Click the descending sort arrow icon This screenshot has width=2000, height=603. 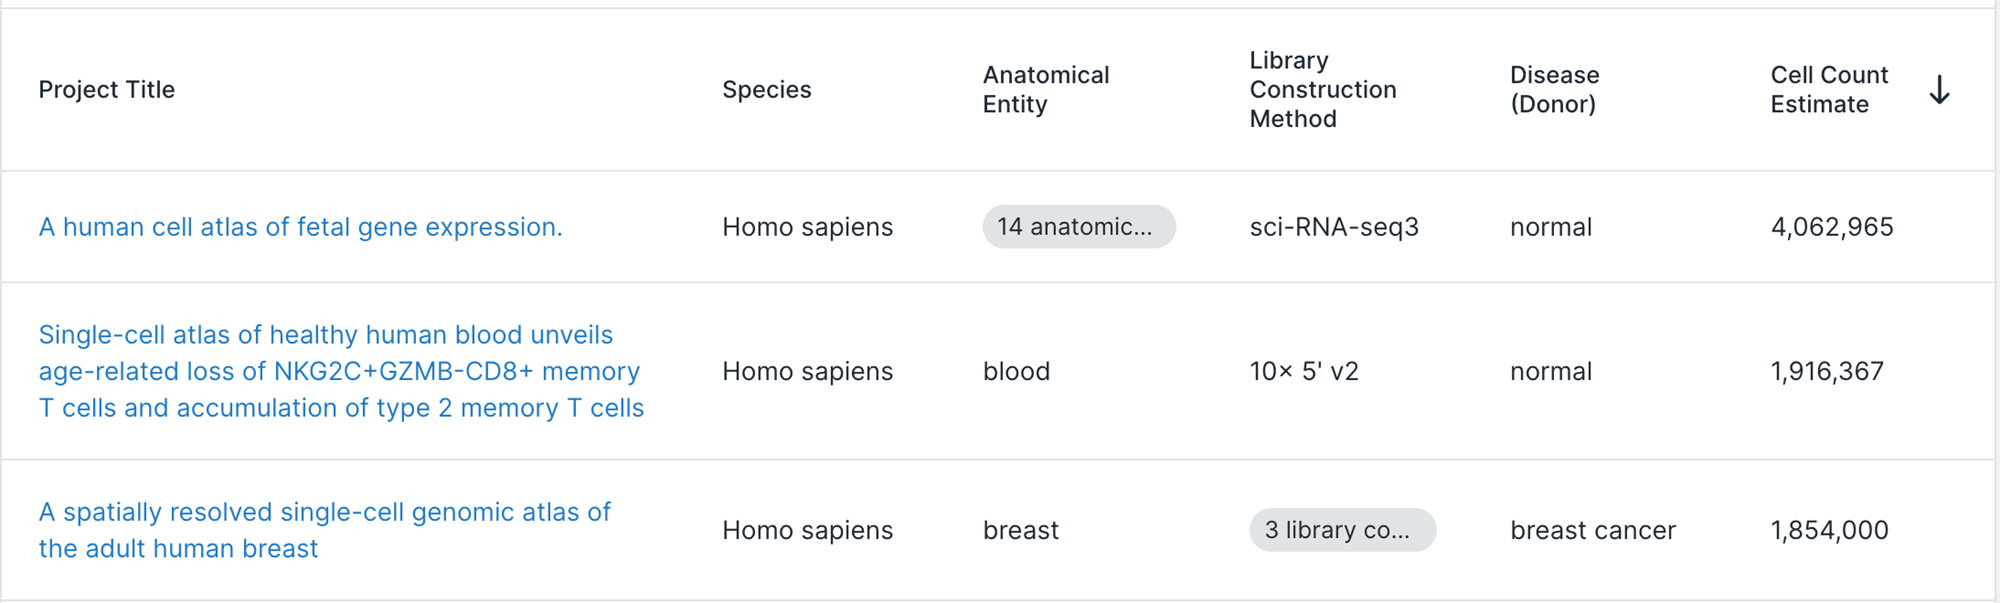click(1939, 90)
